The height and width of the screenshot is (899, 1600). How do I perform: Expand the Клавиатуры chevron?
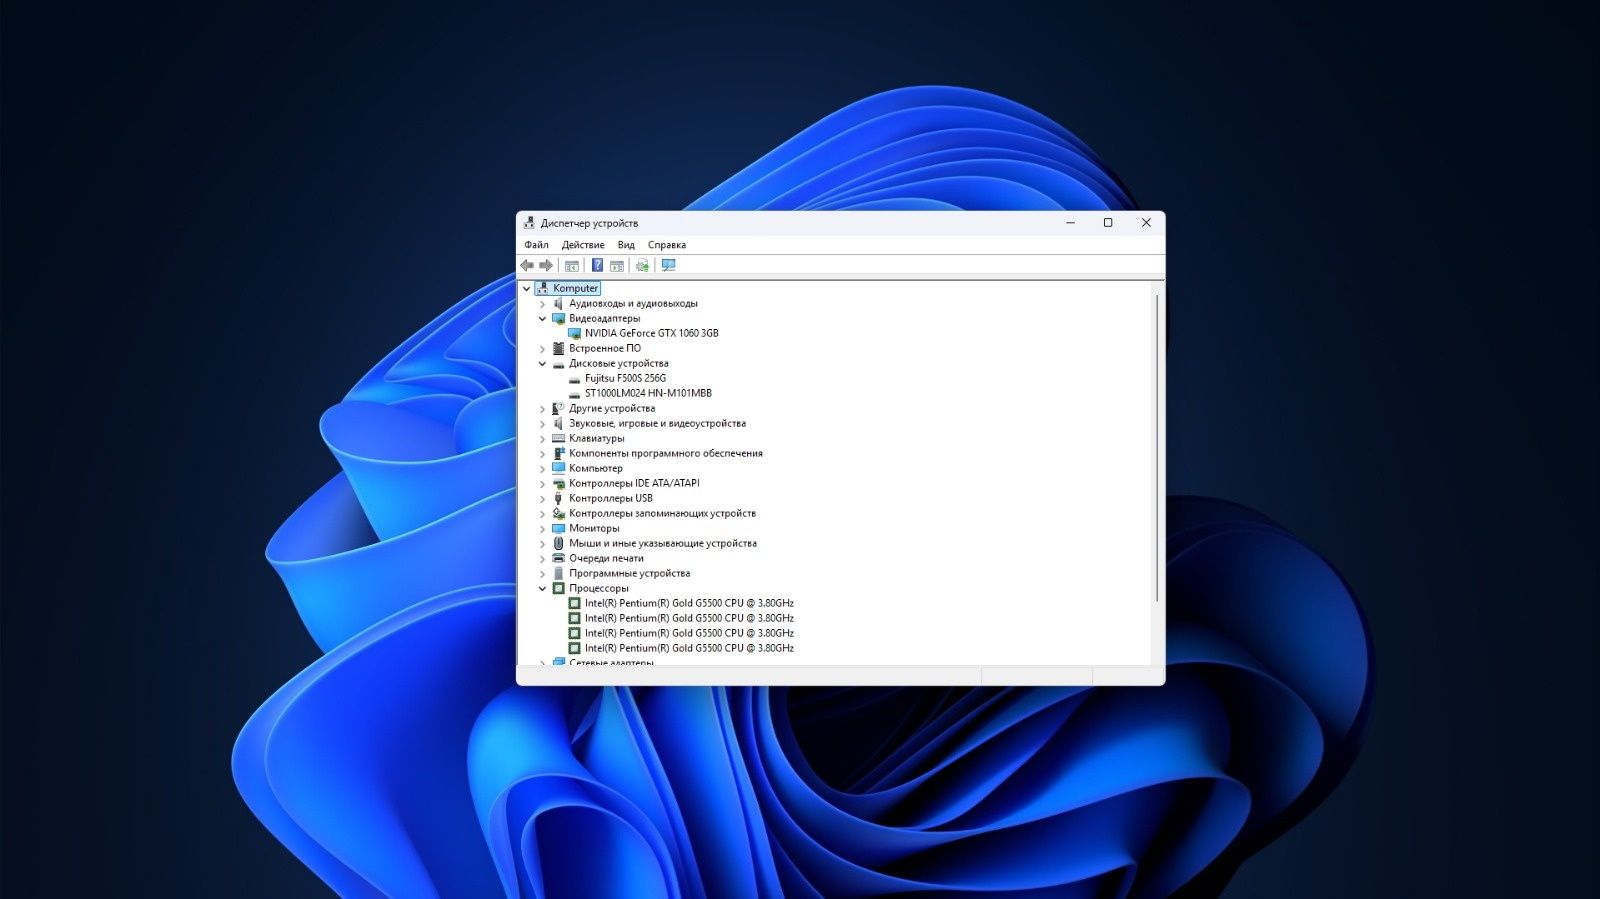tap(543, 438)
